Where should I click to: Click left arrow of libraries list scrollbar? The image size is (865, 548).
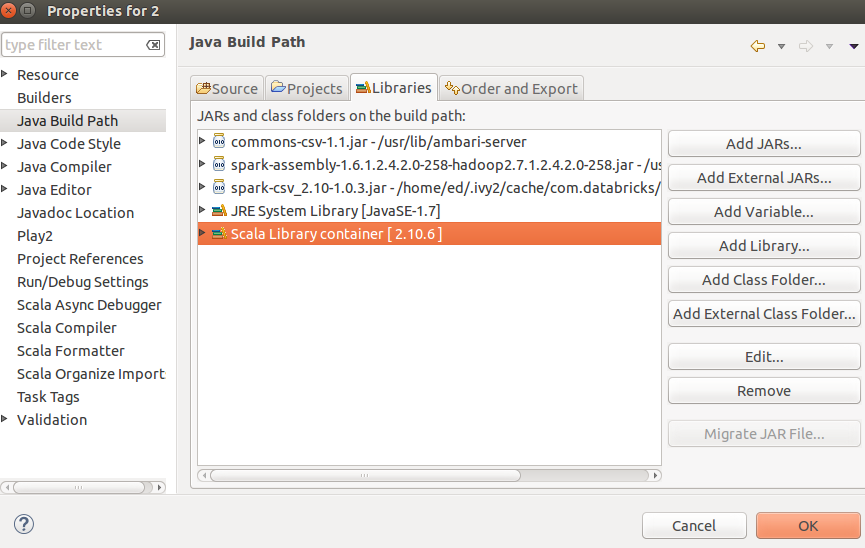[204, 475]
